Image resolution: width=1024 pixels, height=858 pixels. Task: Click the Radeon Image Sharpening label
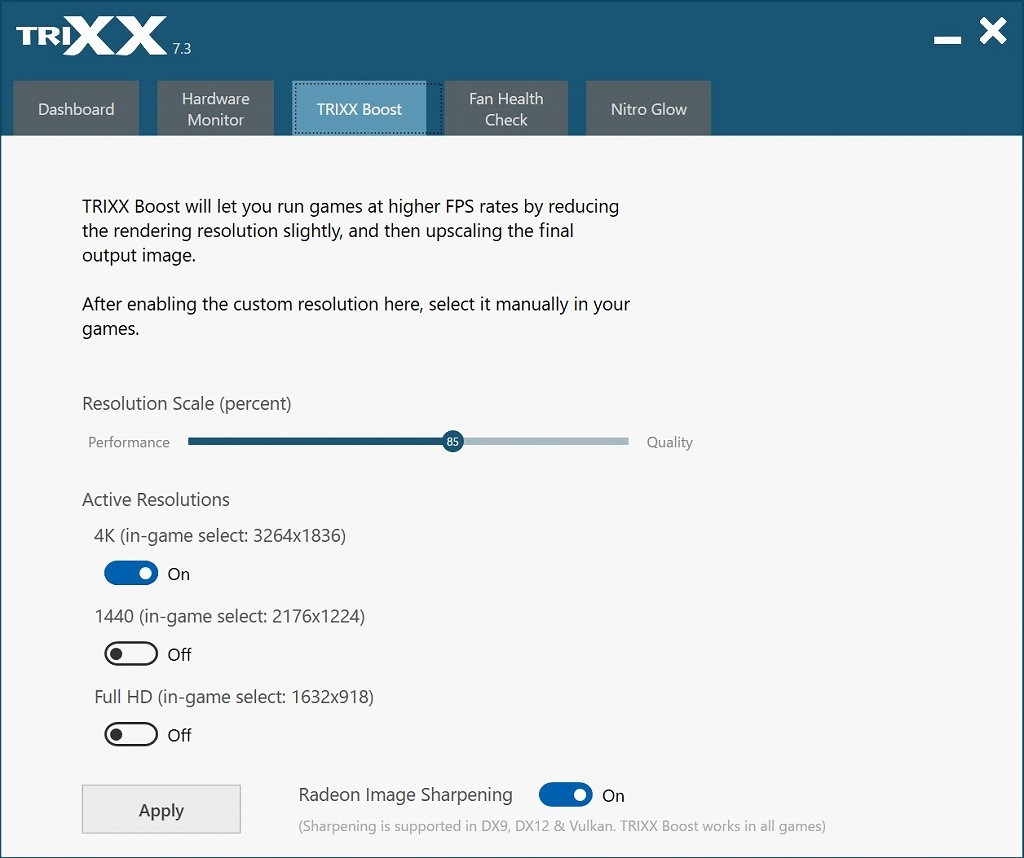point(406,795)
